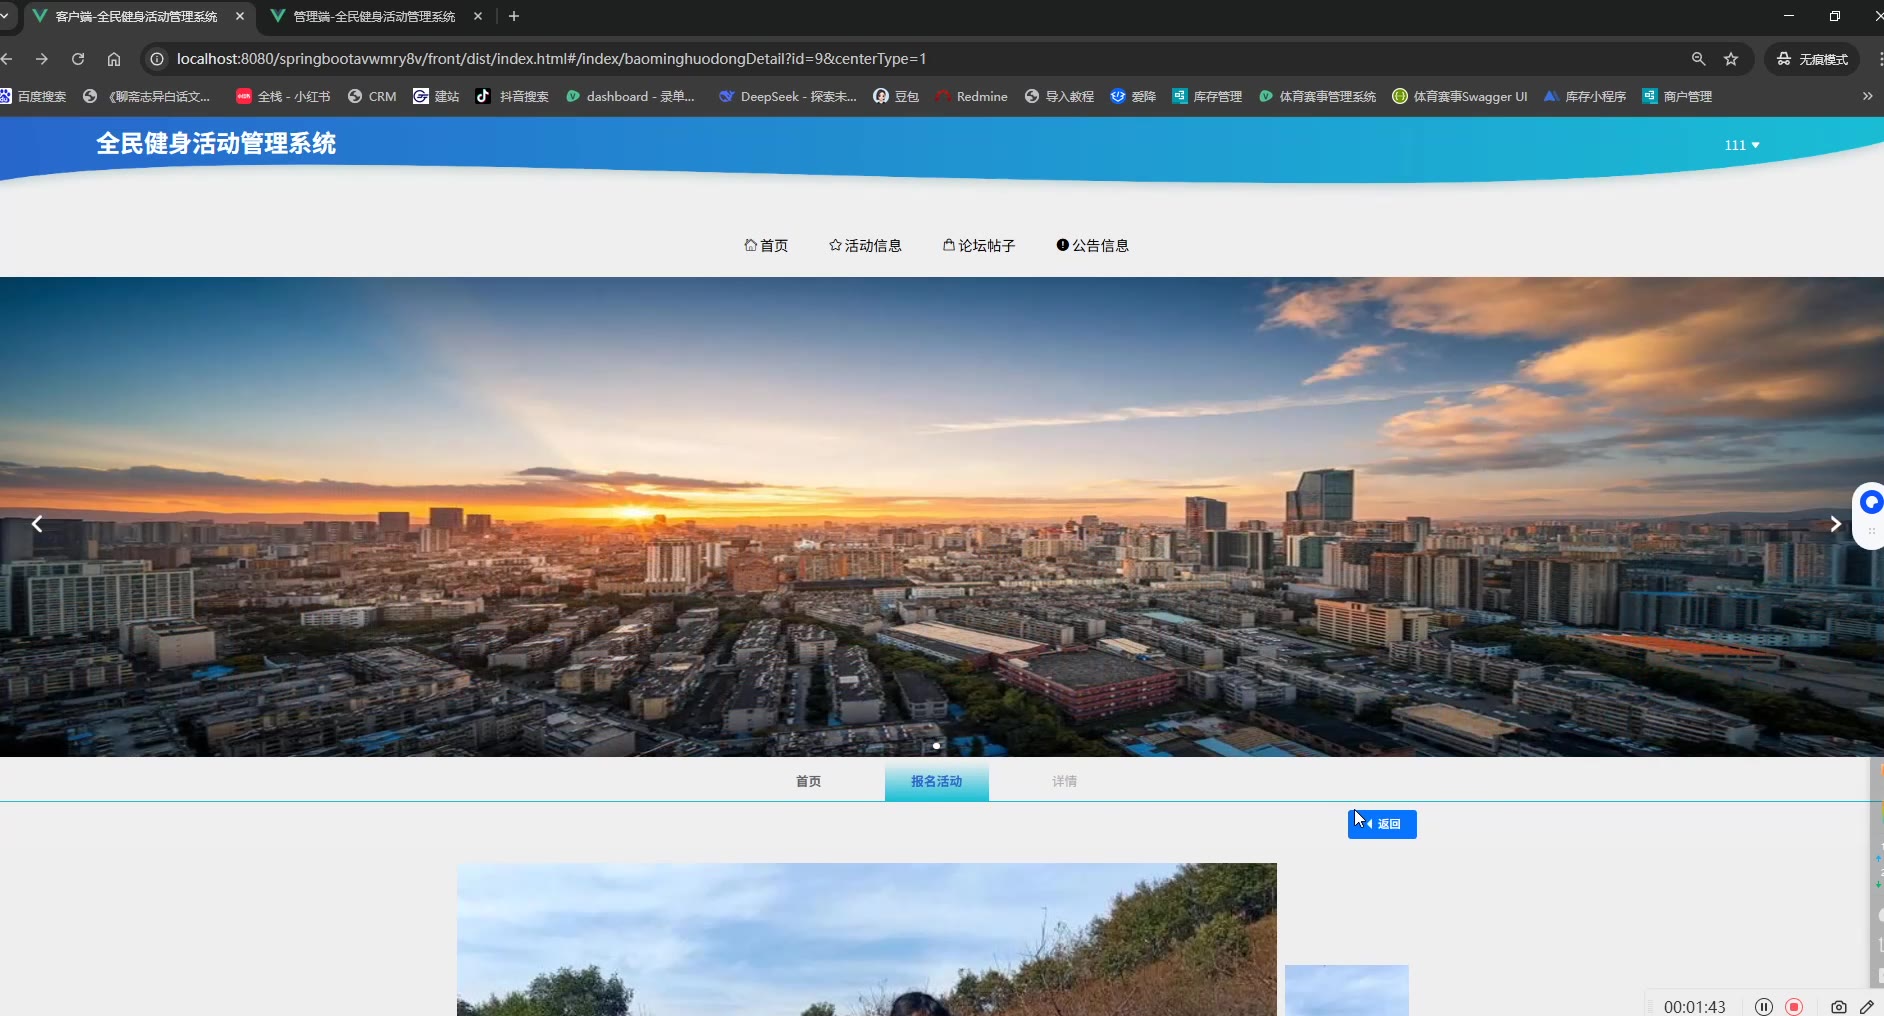Viewport: 1884px width, 1016px height.
Task: View site information icon in address bar
Action: [x=157, y=59]
